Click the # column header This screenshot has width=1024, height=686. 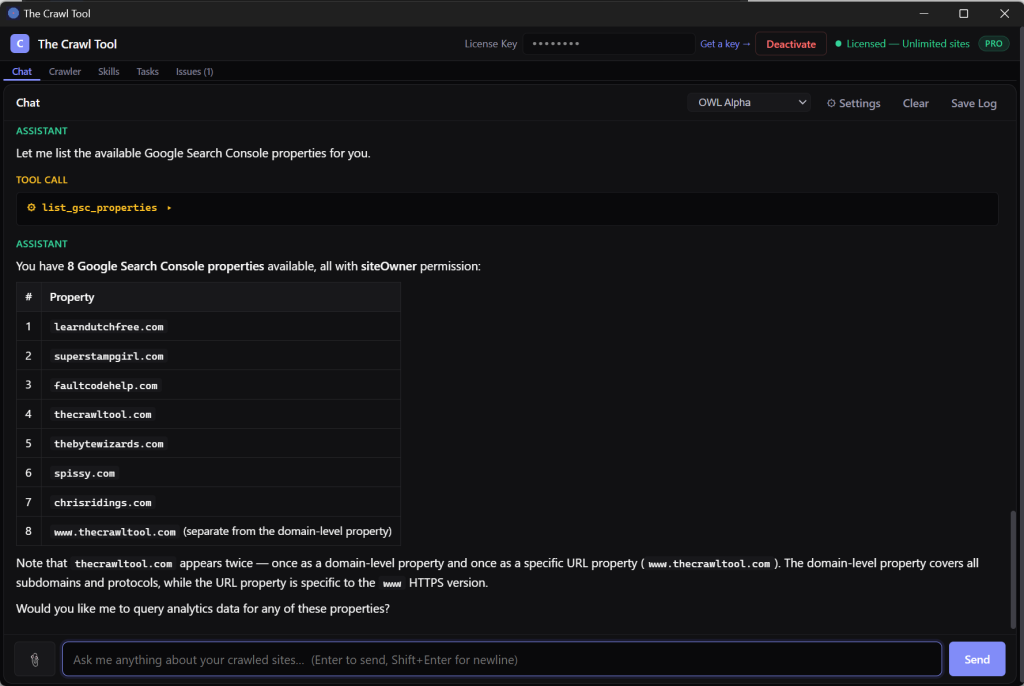click(28, 297)
